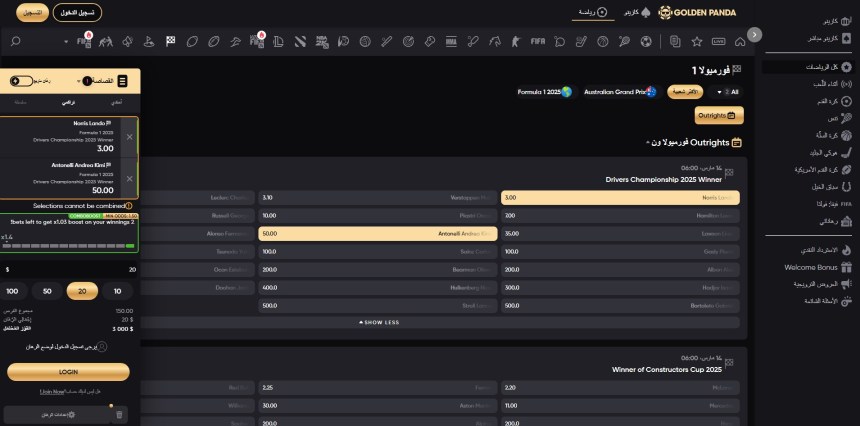
Task: Toggle the quick bet lightning switch
Action: coord(21,81)
